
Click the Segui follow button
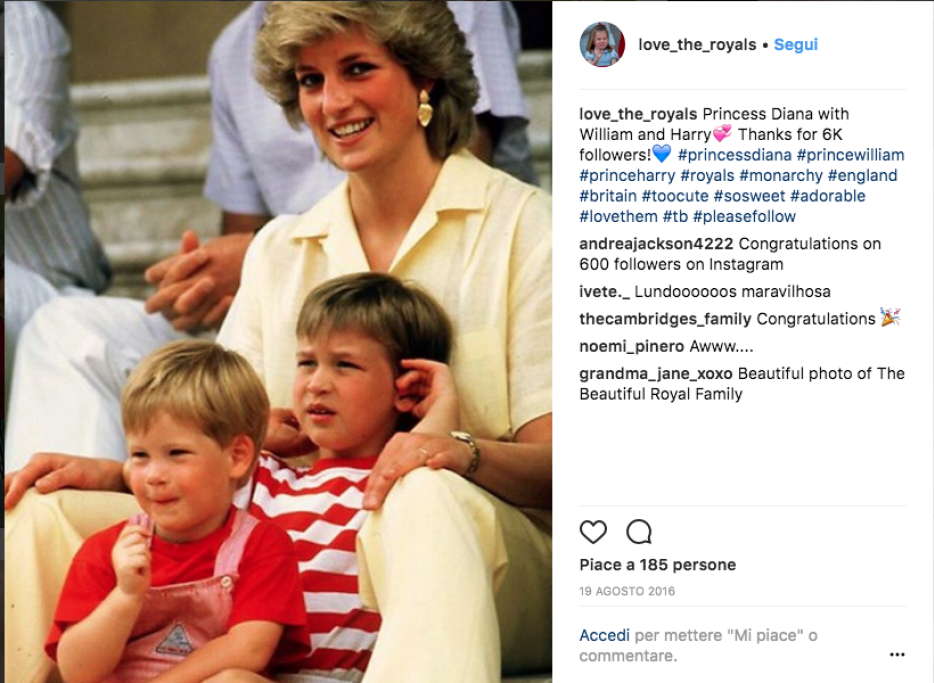pos(796,45)
